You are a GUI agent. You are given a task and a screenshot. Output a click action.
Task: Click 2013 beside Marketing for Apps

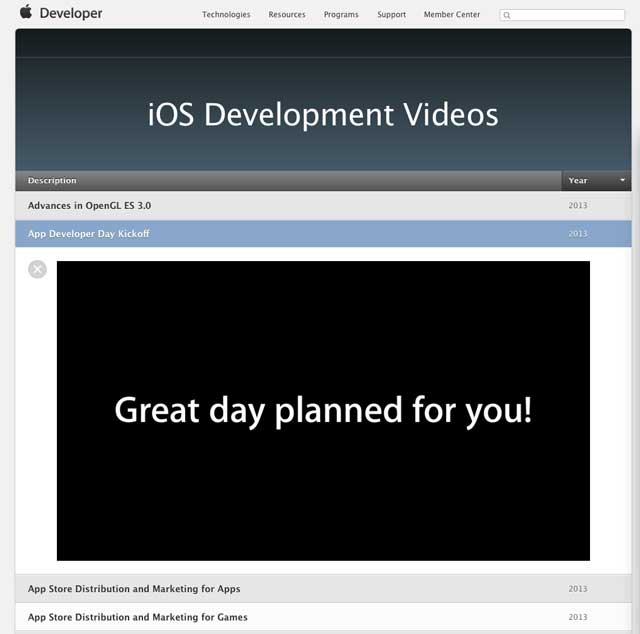point(578,589)
